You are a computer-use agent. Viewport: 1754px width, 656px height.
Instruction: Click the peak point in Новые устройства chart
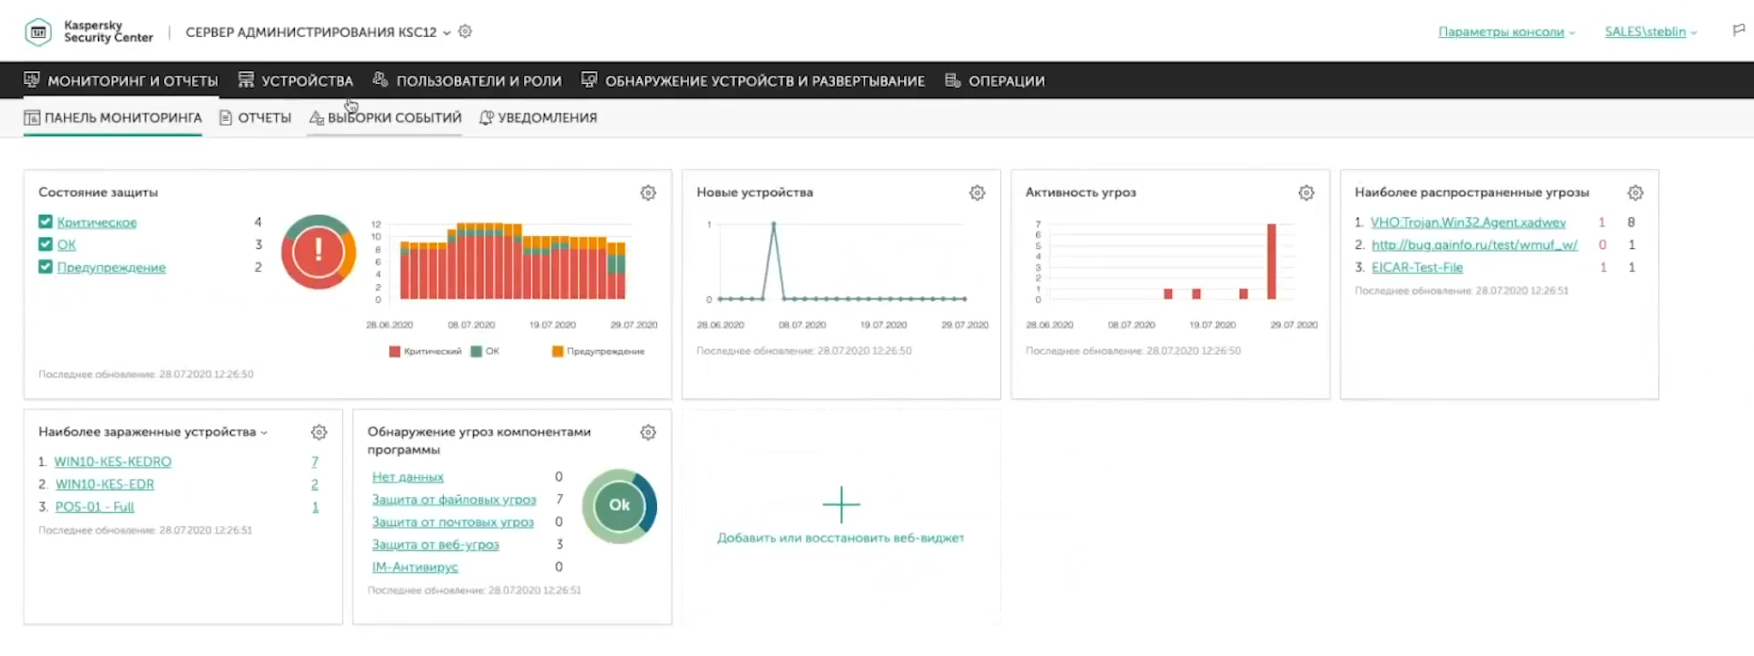pyautogui.click(x=773, y=223)
